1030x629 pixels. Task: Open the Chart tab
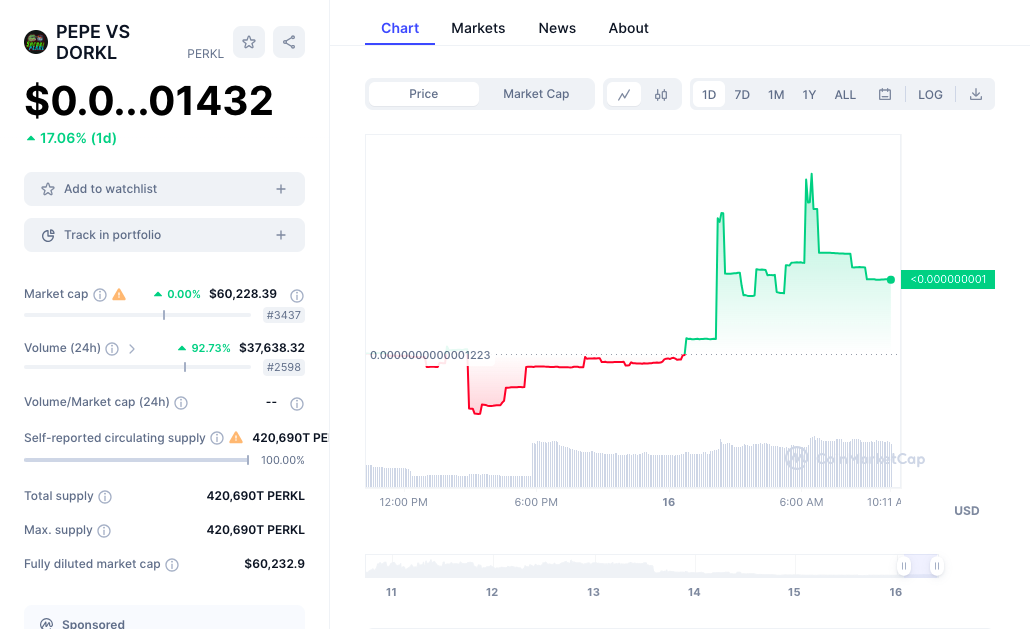tap(400, 28)
